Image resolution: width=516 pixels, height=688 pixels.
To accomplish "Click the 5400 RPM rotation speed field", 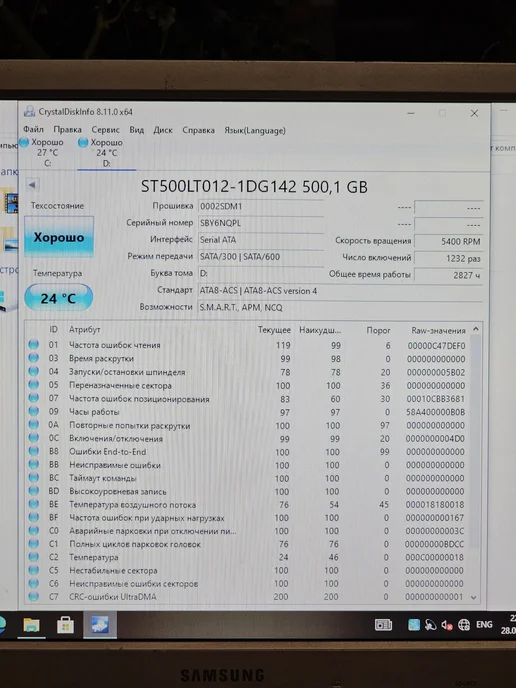I will coord(448,241).
